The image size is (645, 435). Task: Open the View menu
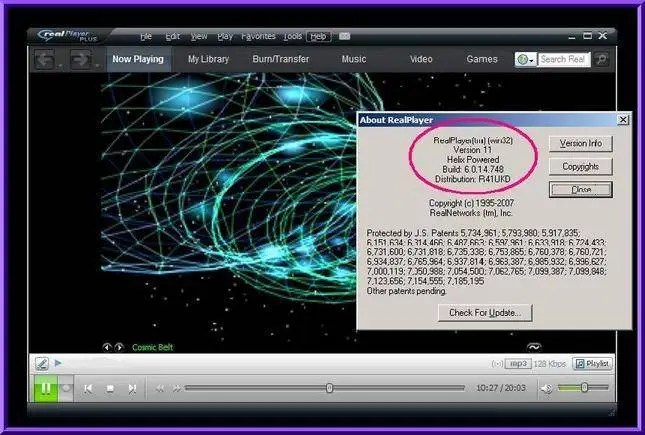pyautogui.click(x=199, y=37)
